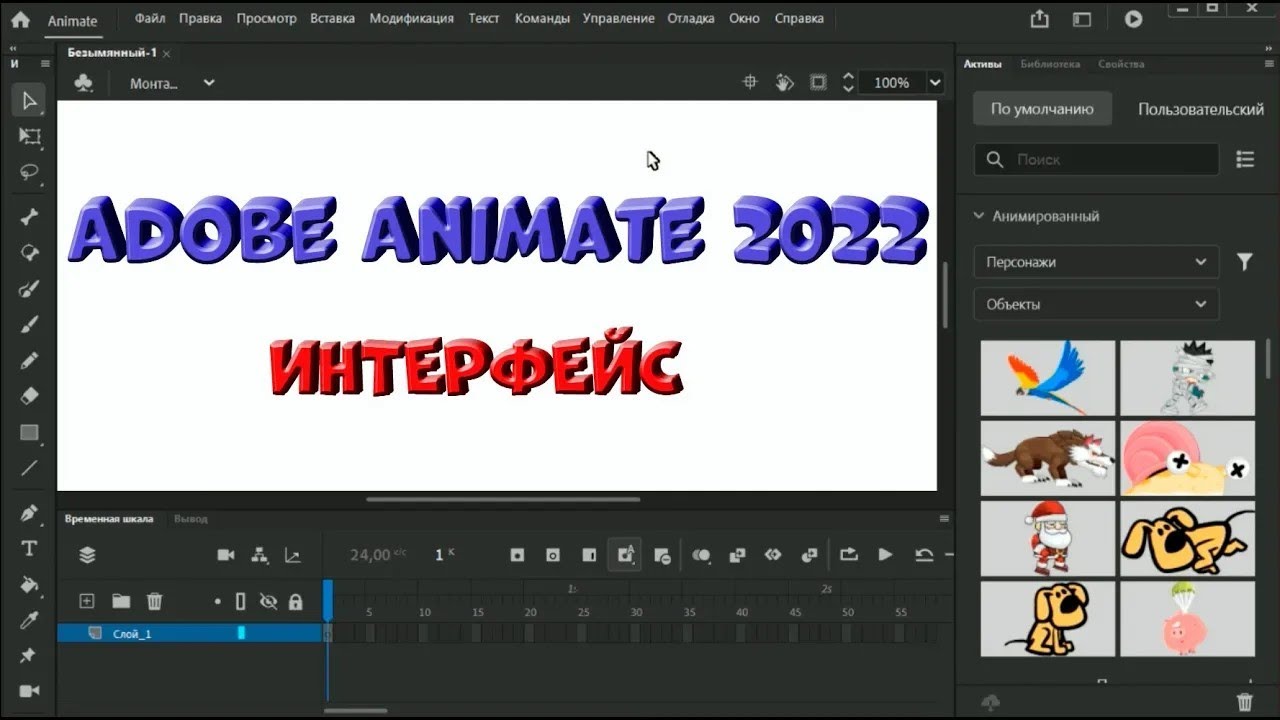
Task: Click the graph edit button in timeline
Action: pos(292,554)
